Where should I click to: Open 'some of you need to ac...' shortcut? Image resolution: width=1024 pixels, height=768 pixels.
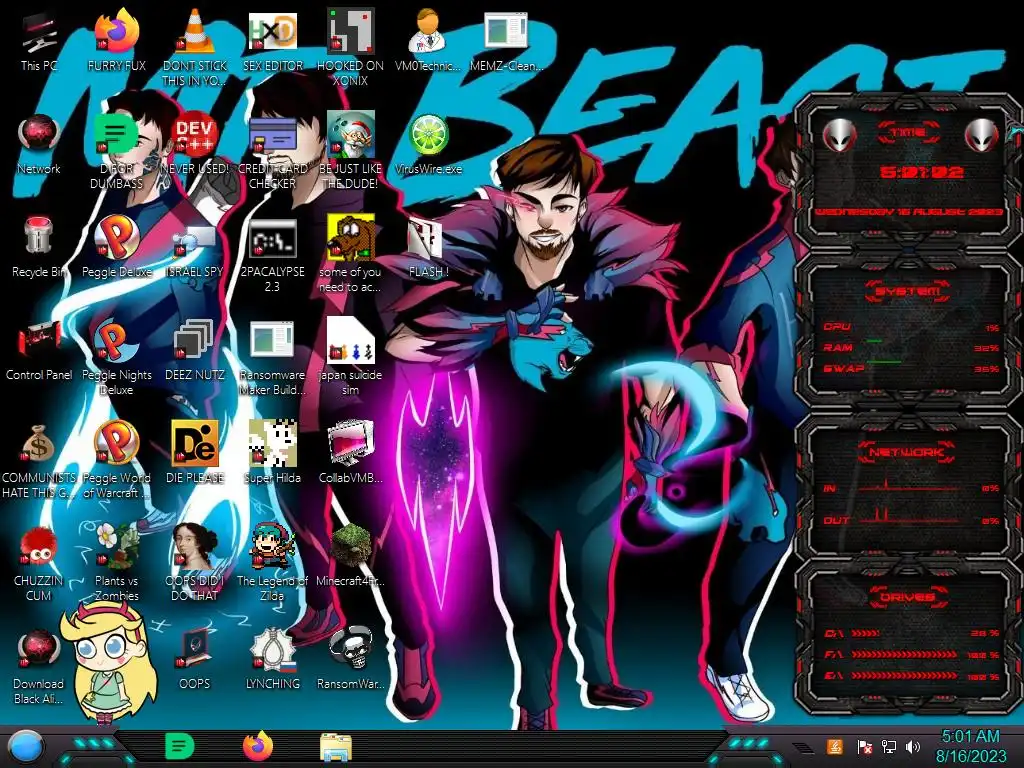[350, 255]
